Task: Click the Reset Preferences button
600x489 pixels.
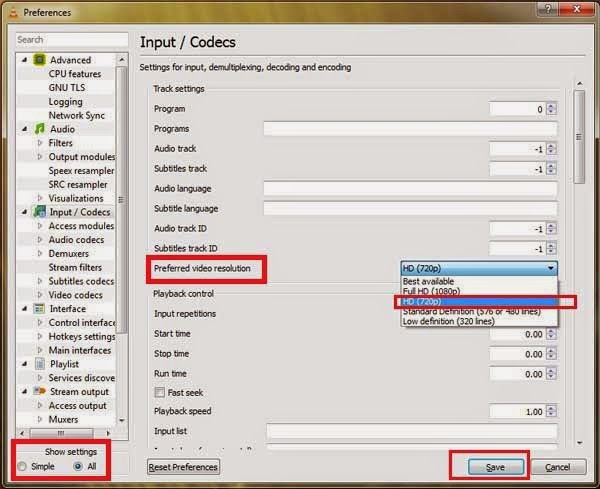Action: pyautogui.click(x=183, y=467)
